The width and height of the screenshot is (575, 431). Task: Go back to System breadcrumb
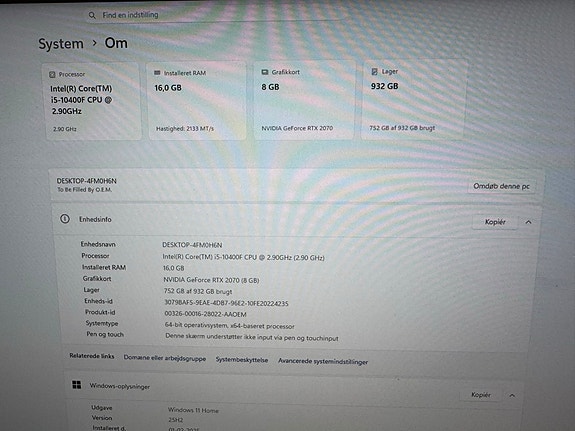pos(61,44)
